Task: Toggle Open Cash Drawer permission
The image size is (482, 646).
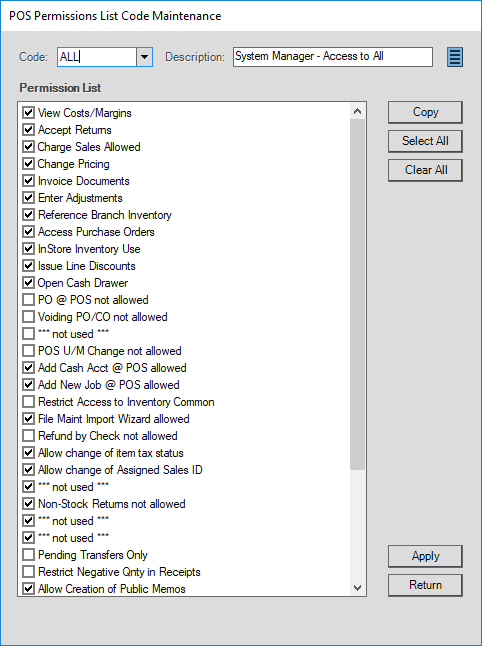Action: [x=28, y=283]
